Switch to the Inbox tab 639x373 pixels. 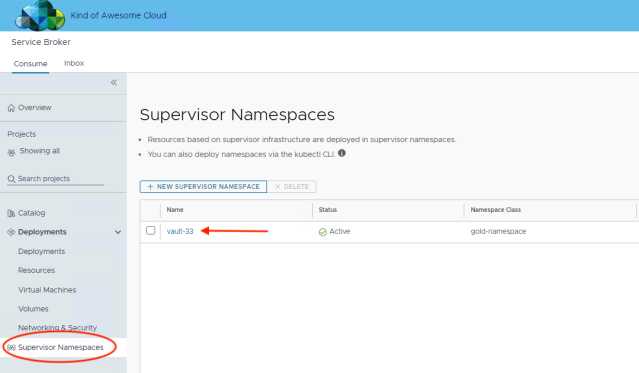click(74, 63)
